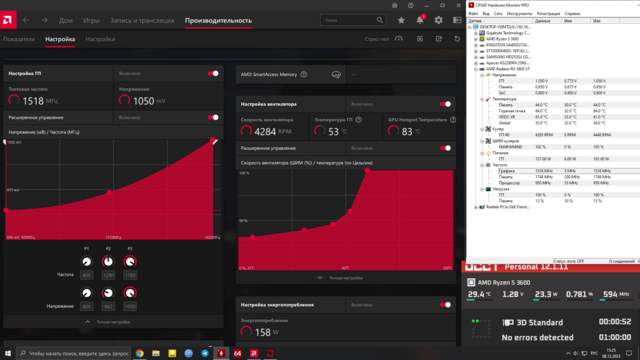The image size is (640, 360).
Task: Select the Графика frequency row in HWMonitor
Action: (x=553, y=171)
